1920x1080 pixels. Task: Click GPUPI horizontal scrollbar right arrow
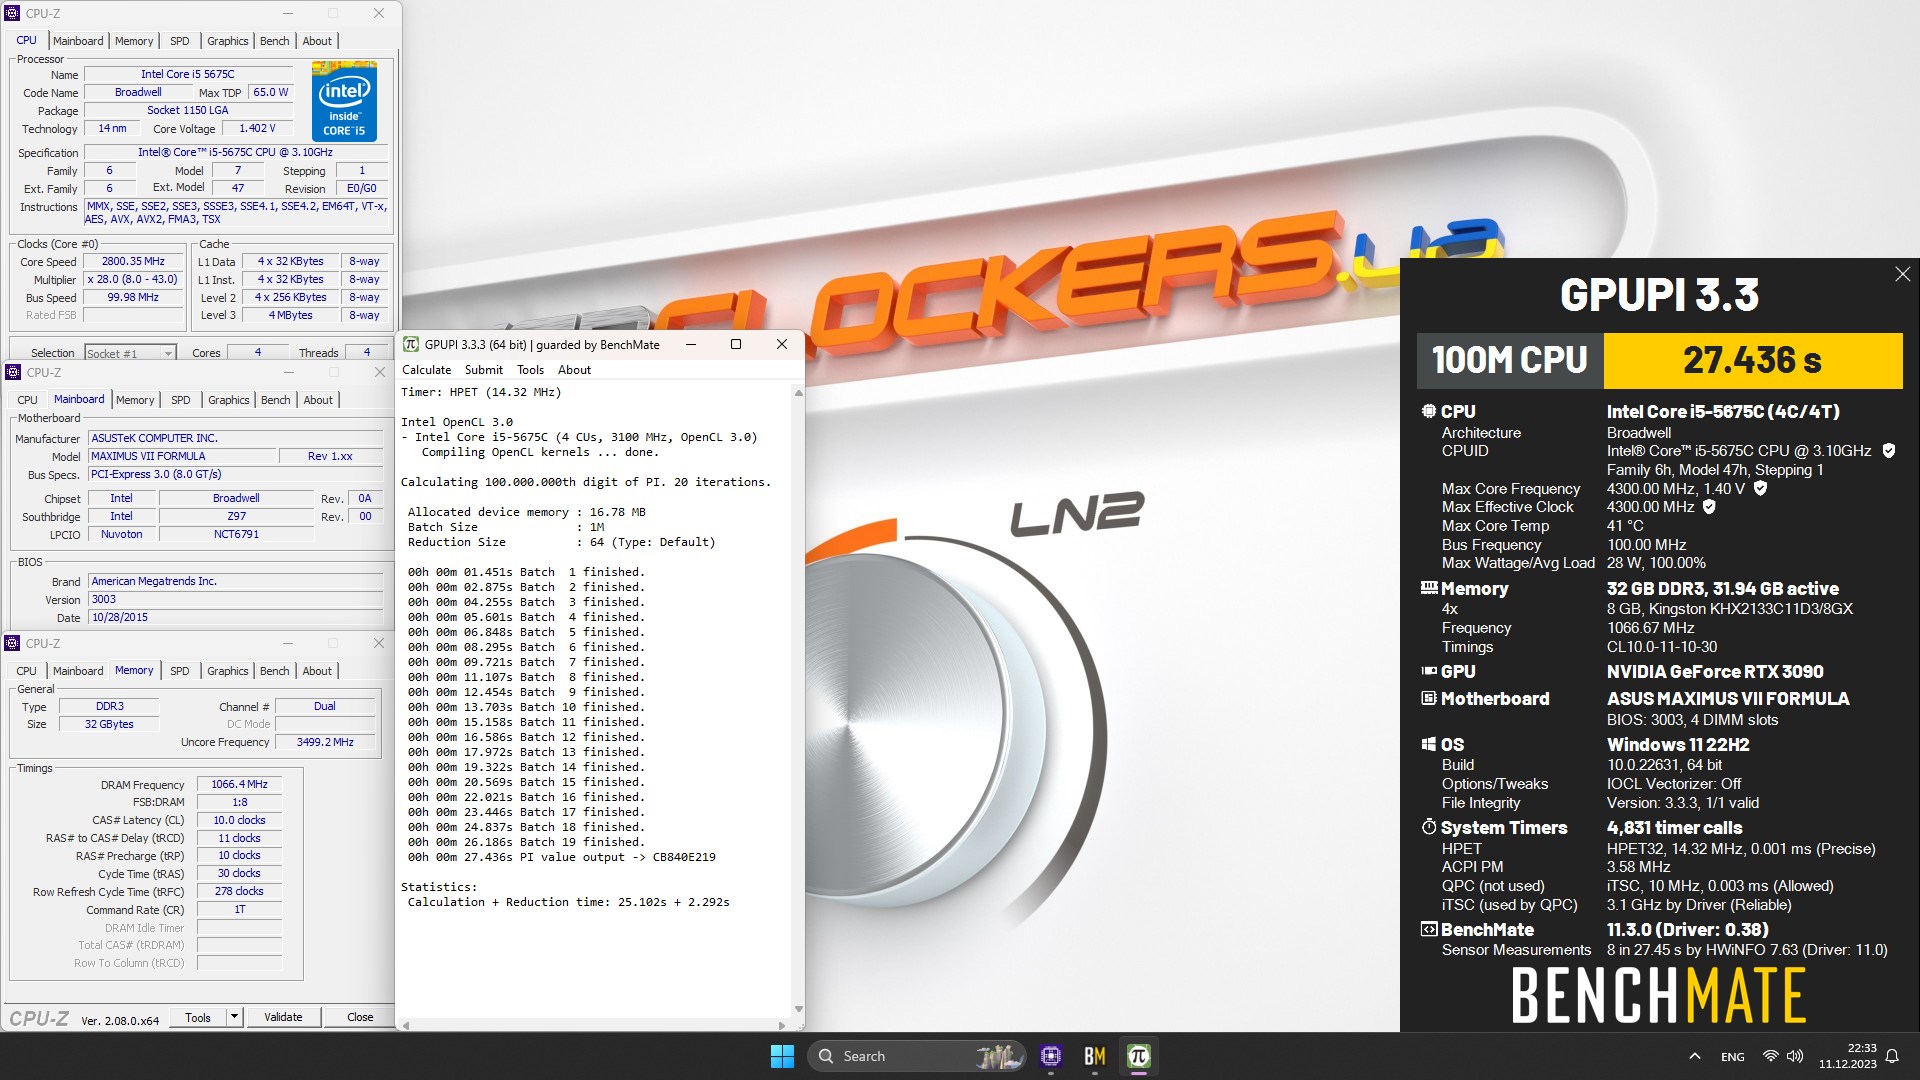click(x=782, y=1025)
